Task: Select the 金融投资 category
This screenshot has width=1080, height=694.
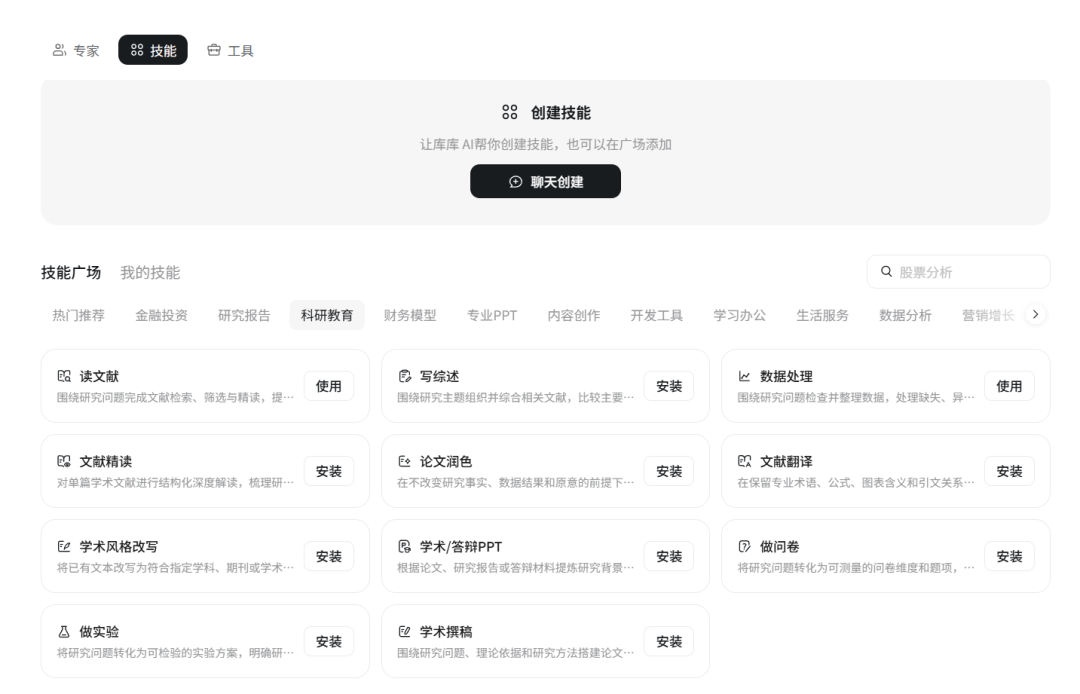Action: 161,315
